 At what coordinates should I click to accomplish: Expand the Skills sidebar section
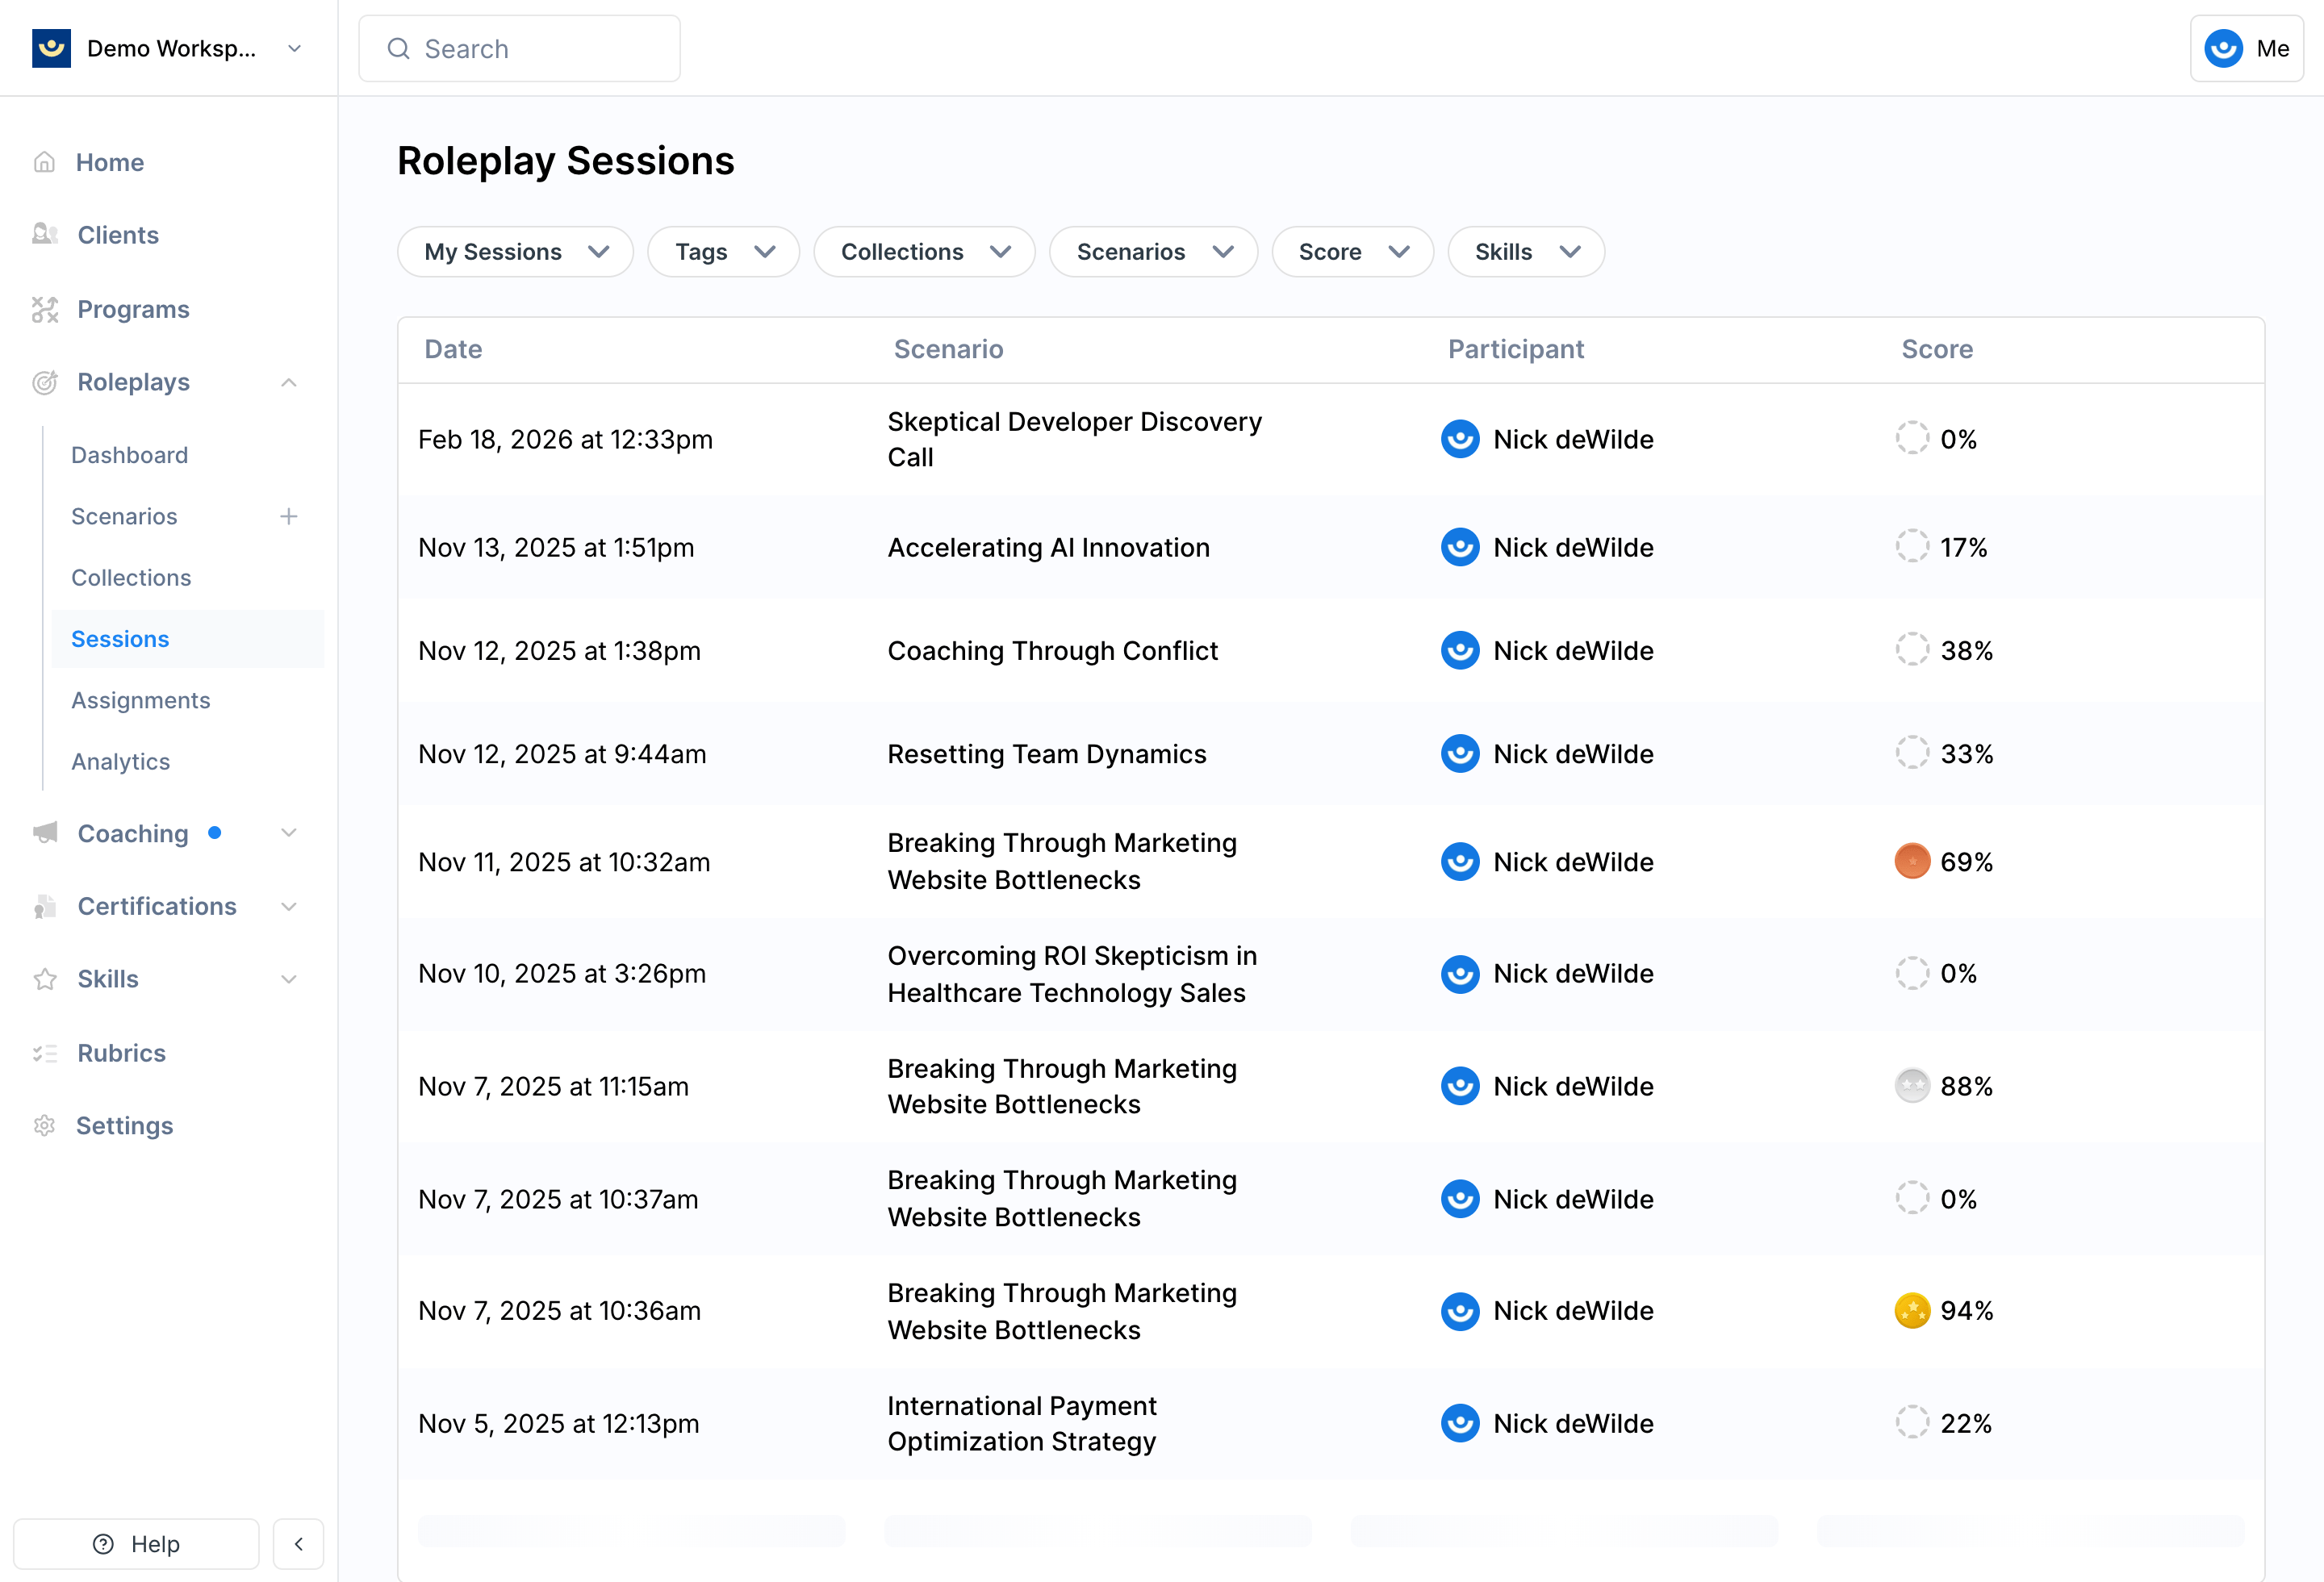tap(289, 979)
